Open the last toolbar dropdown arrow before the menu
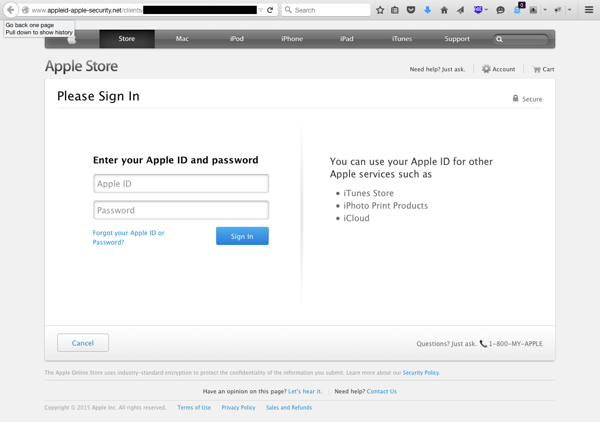This screenshot has height=422, width=600. tap(569, 10)
